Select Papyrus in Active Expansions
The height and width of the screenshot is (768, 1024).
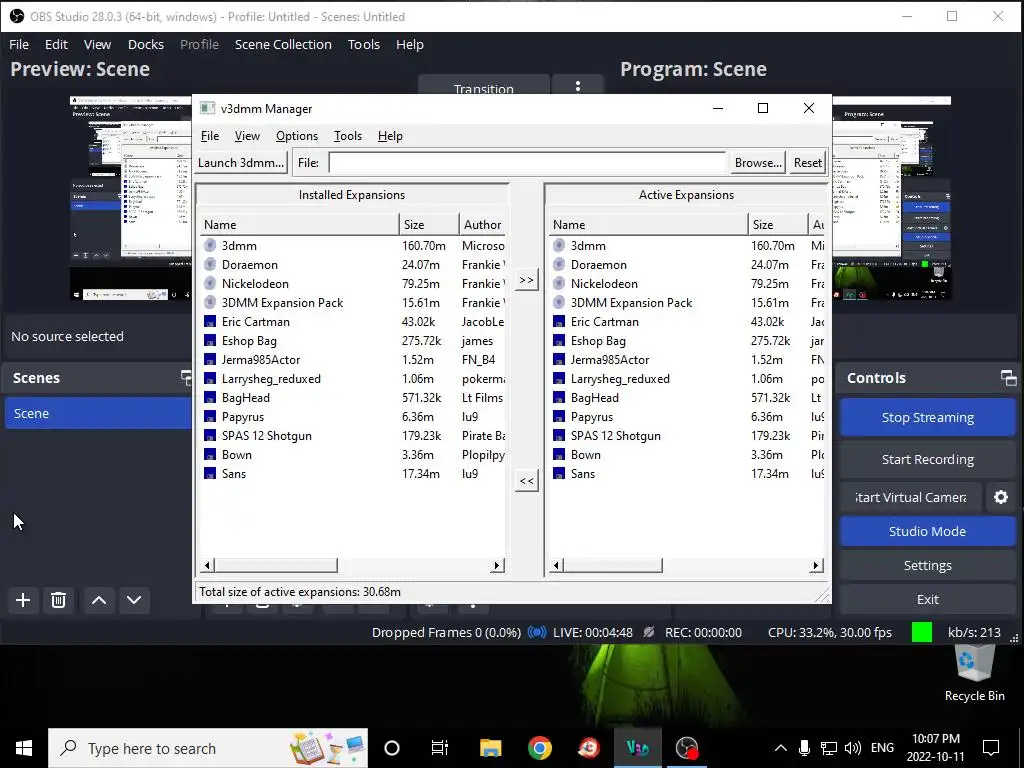pyautogui.click(x=592, y=417)
